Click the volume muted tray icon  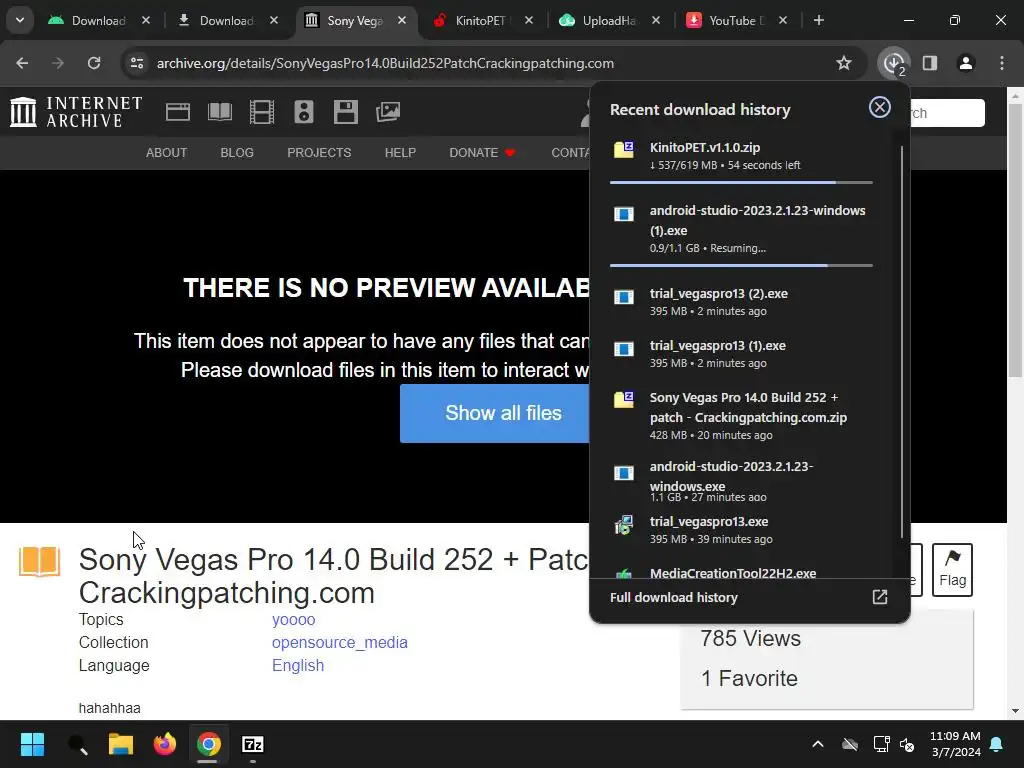[907, 744]
